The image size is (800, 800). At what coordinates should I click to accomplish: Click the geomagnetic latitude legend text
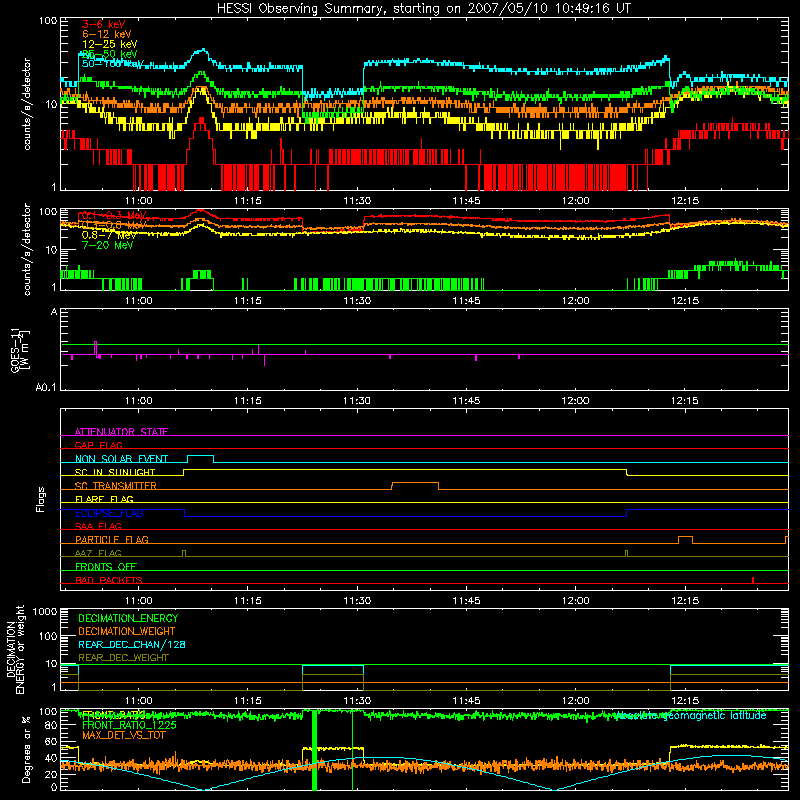[x=691, y=715]
